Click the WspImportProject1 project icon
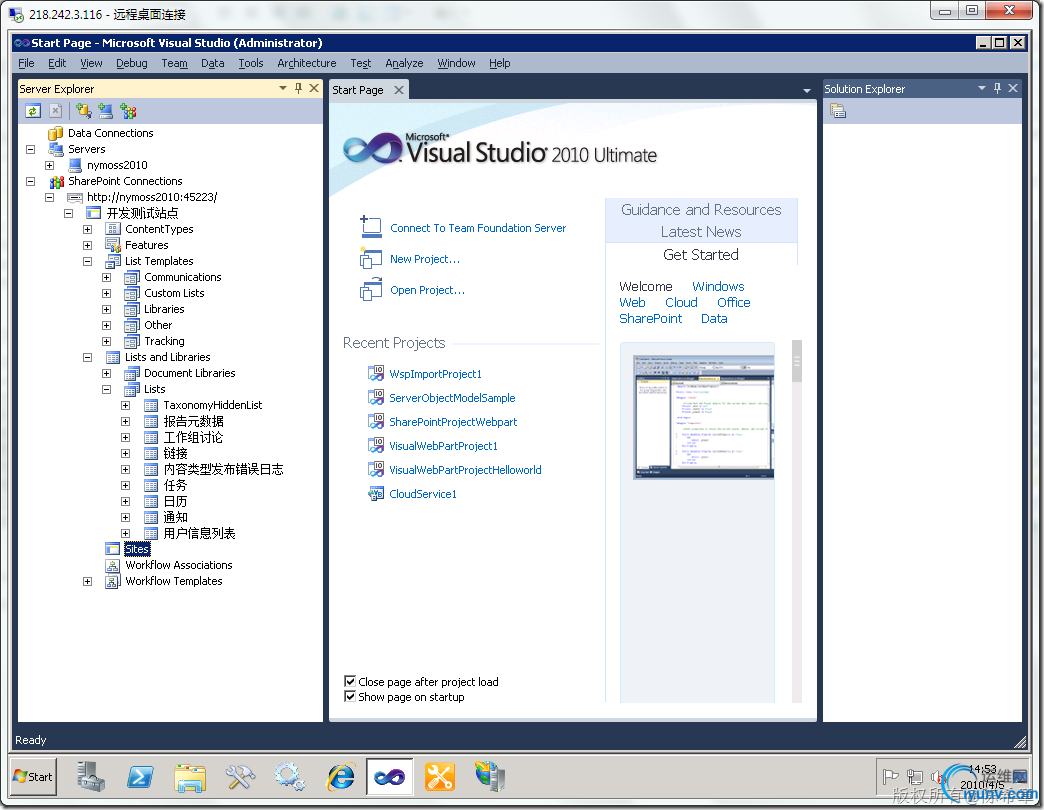1044x810 pixels. 376,373
